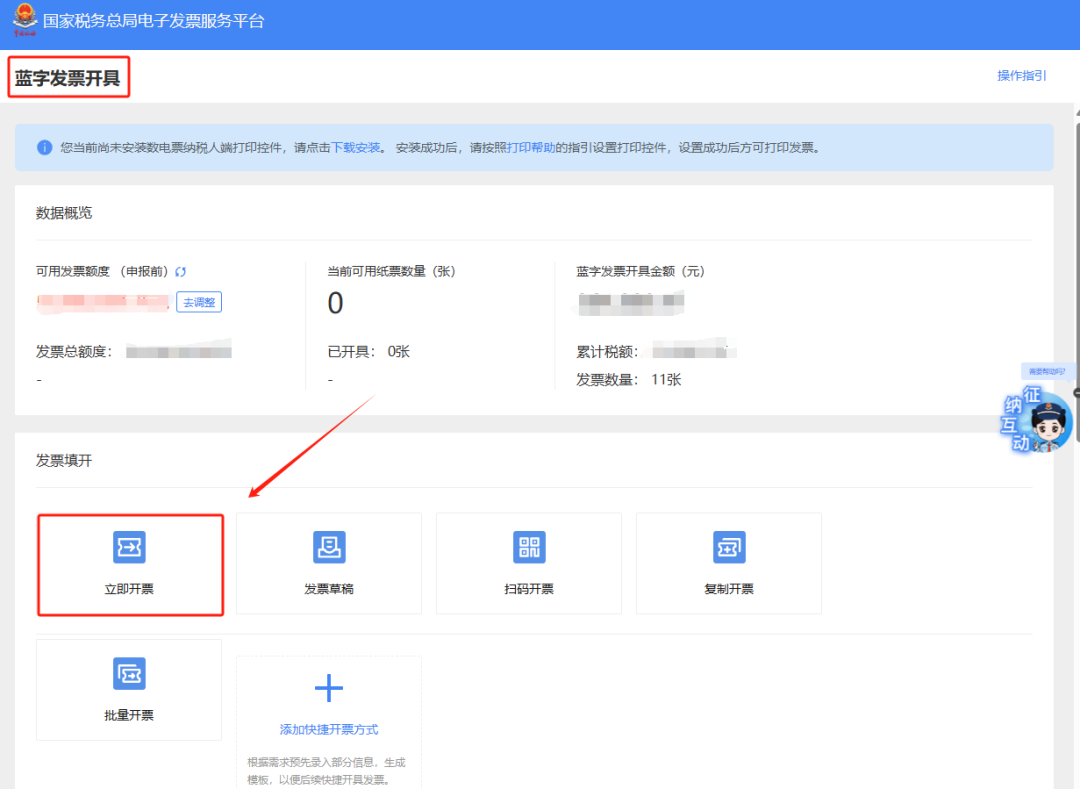Open the 打印帮助 link

point(531,147)
